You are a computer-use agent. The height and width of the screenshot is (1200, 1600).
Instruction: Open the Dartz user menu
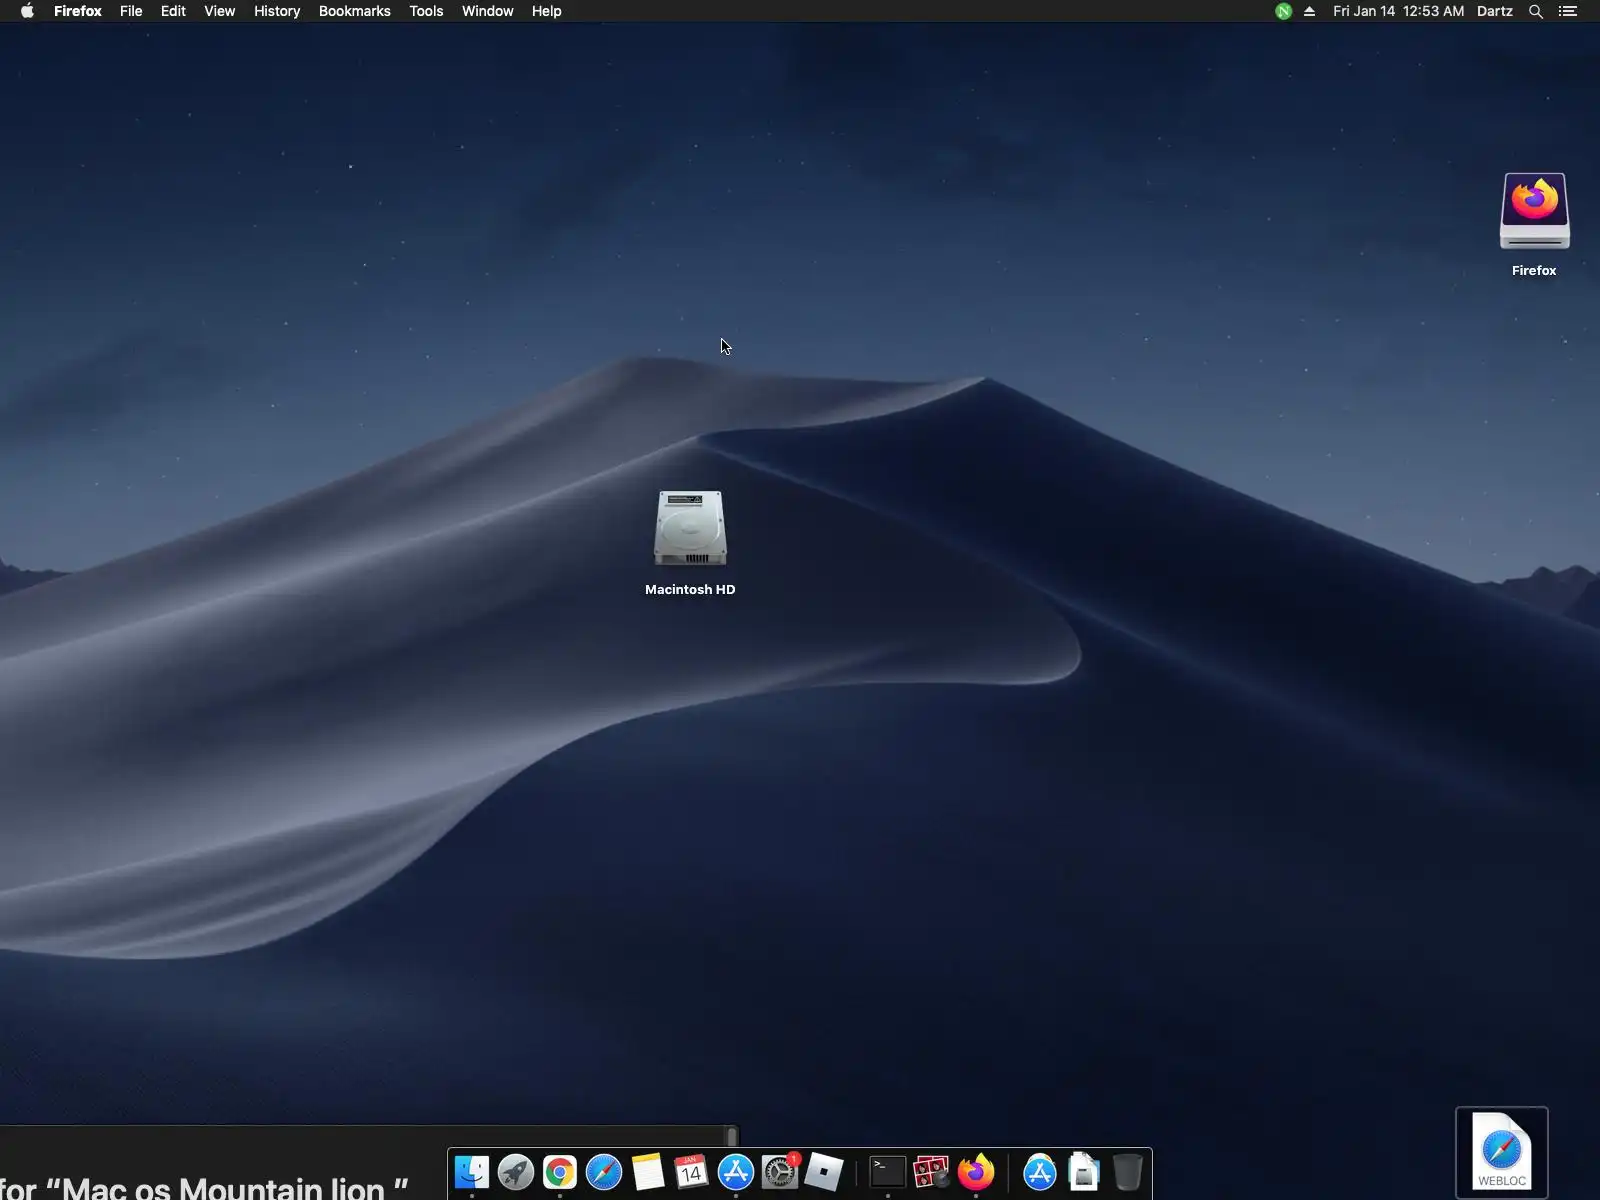[x=1495, y=11]
